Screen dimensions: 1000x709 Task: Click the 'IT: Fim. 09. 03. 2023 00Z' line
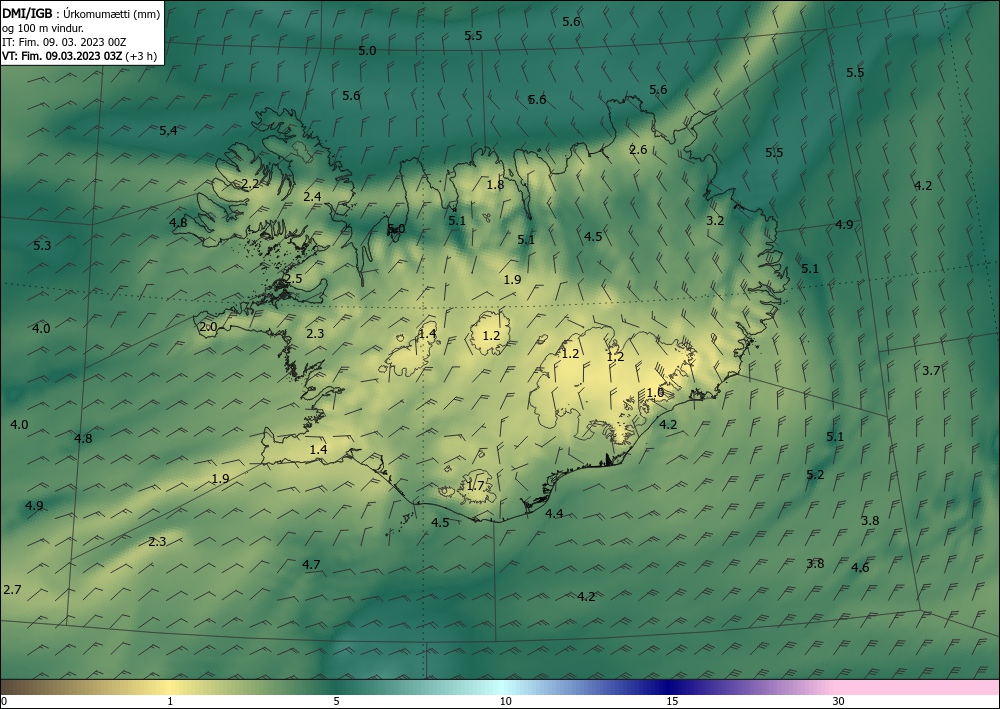click(x=64, y=42)
